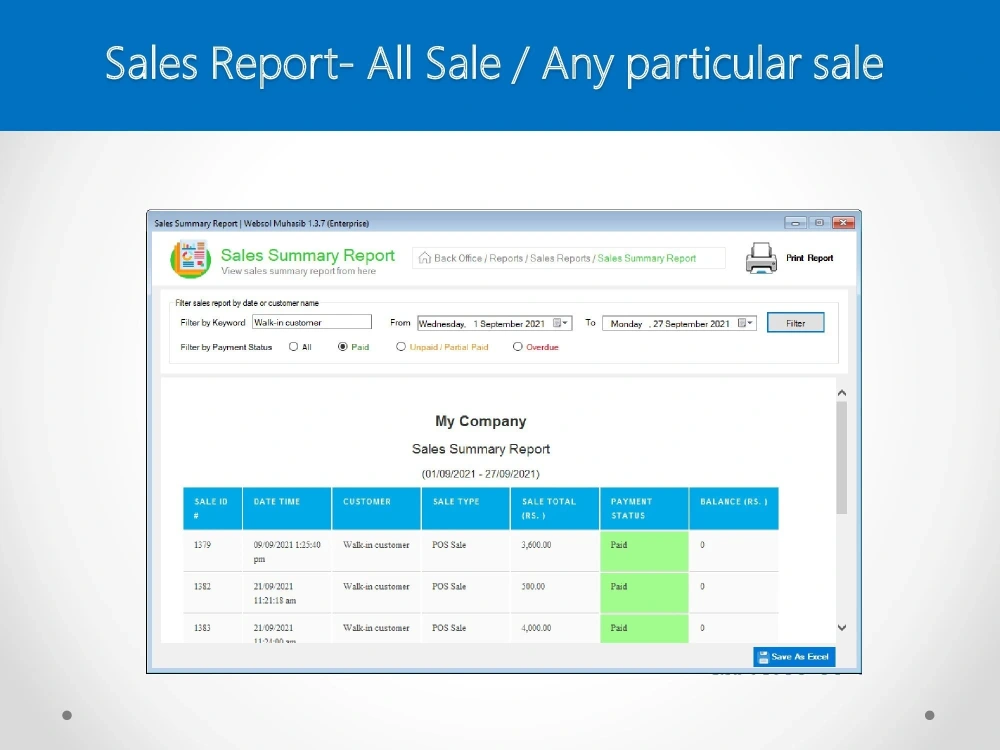Open Reports in the breadcrumb

coord(506,258)
